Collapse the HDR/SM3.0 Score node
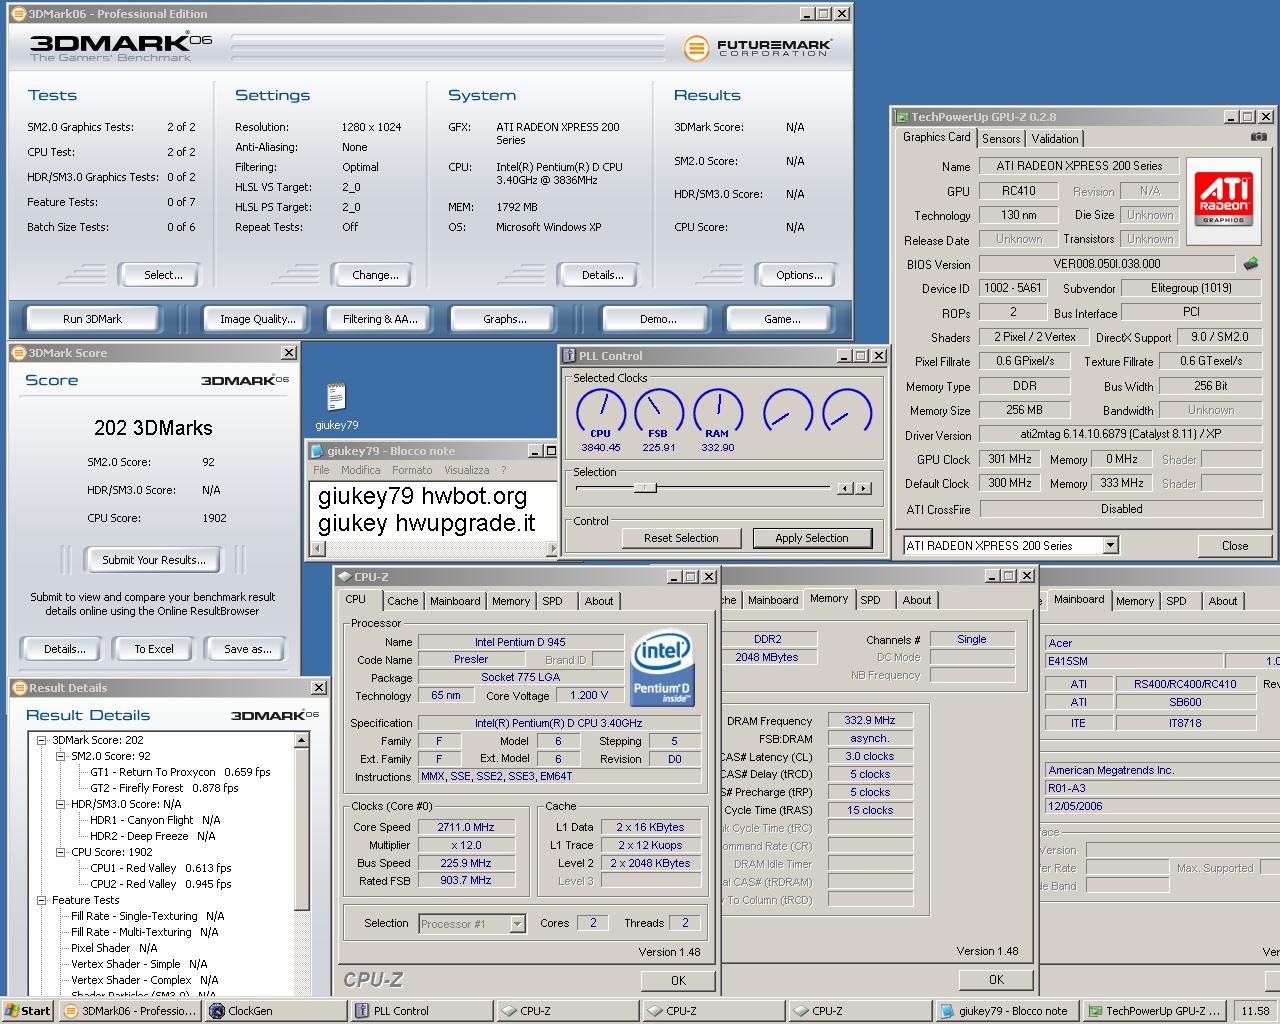Screen dimensions: 1280x1024 [61, 804]
